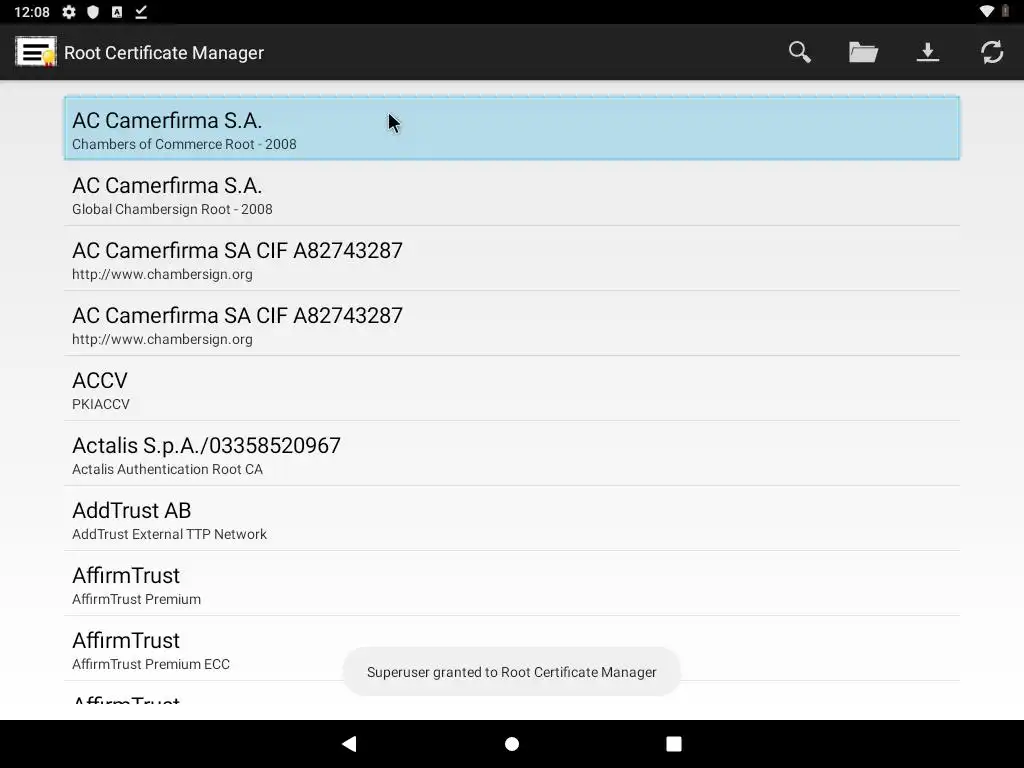Tap the Root Certificate Manager app logo
The height and width of the screenshot is (768, 1024).
[x=36, y=52]
